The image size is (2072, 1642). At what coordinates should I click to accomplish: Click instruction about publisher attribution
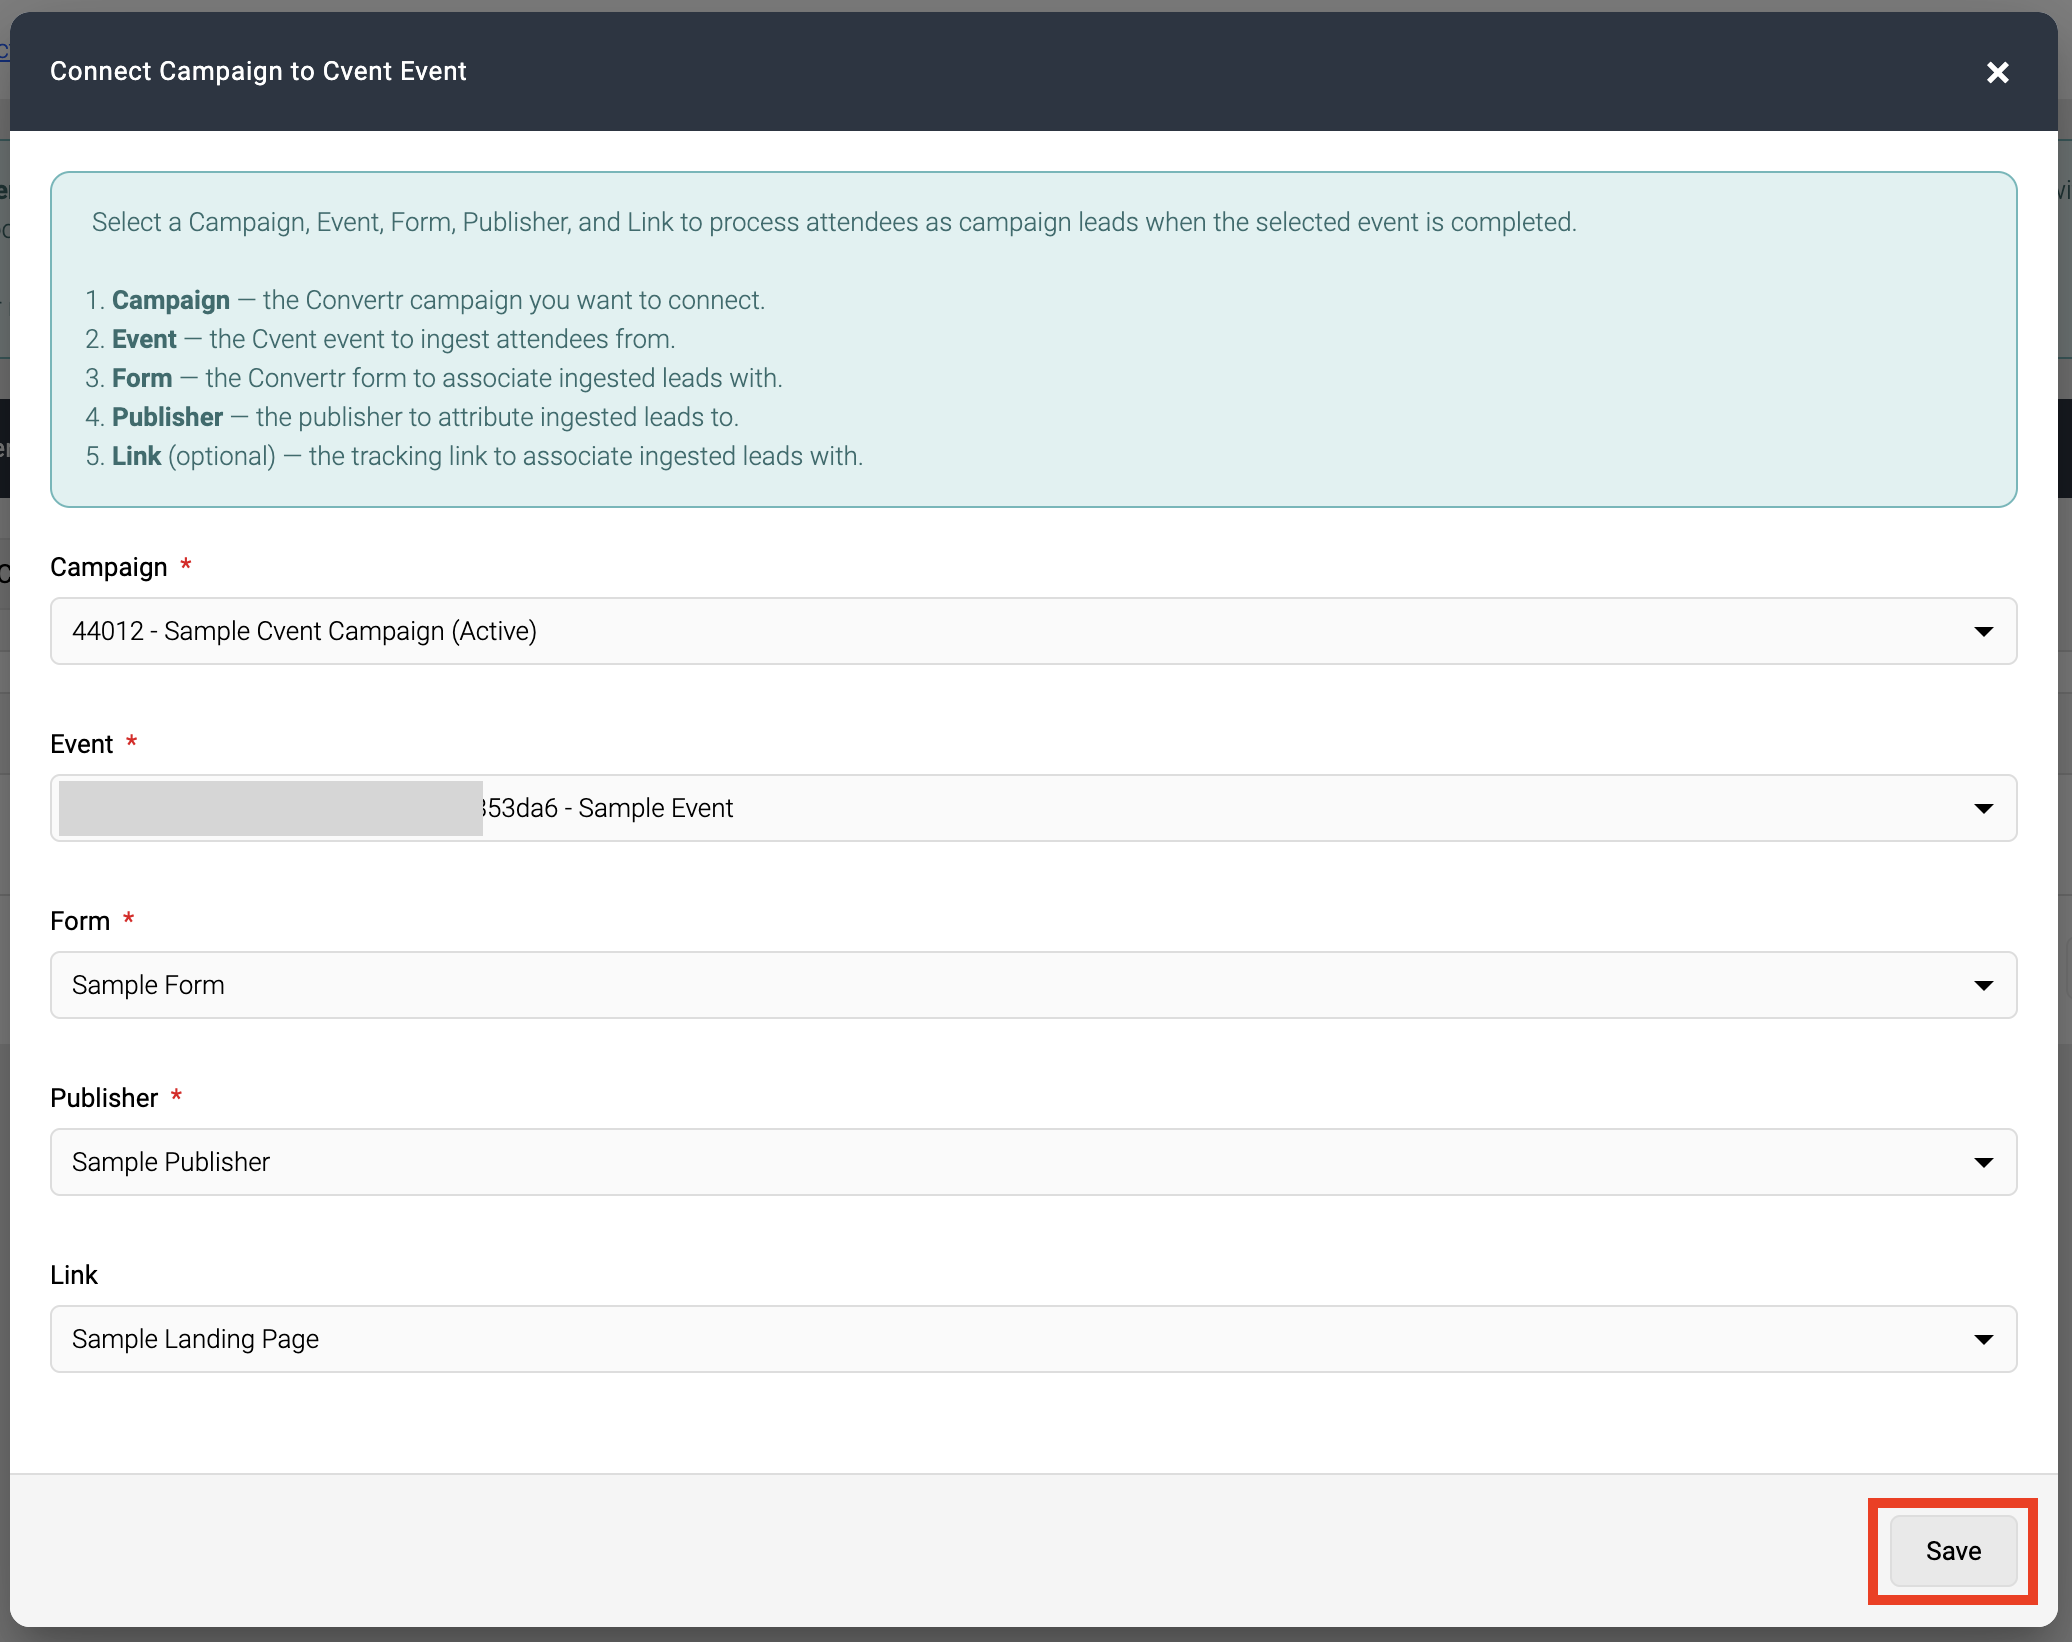pyautogui.click(x=425, y=417)
